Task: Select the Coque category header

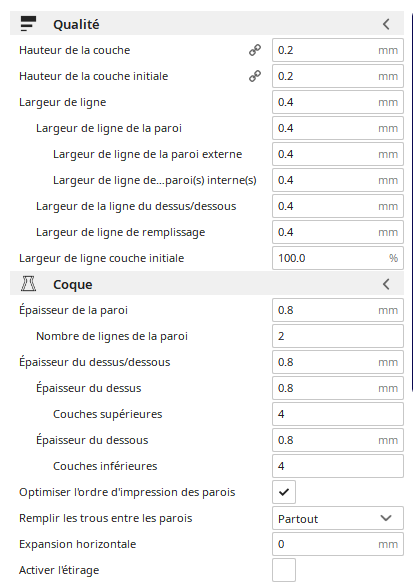Action: tap(207, 283)
